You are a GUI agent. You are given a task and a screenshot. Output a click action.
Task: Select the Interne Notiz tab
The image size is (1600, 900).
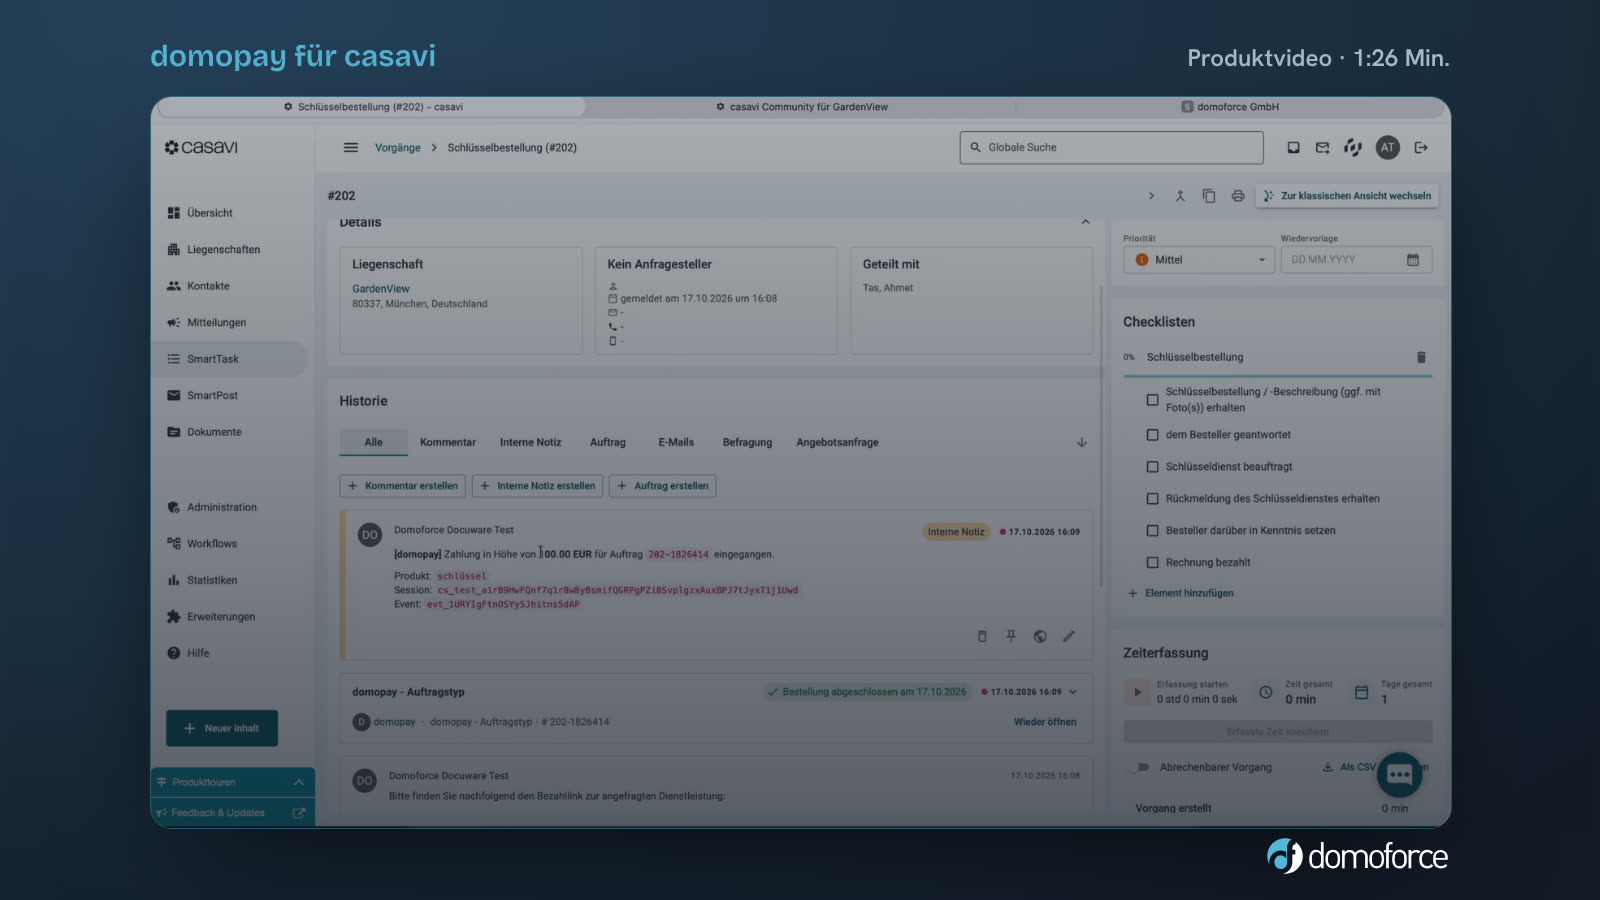pyautogui.click(x=530, y=442)
